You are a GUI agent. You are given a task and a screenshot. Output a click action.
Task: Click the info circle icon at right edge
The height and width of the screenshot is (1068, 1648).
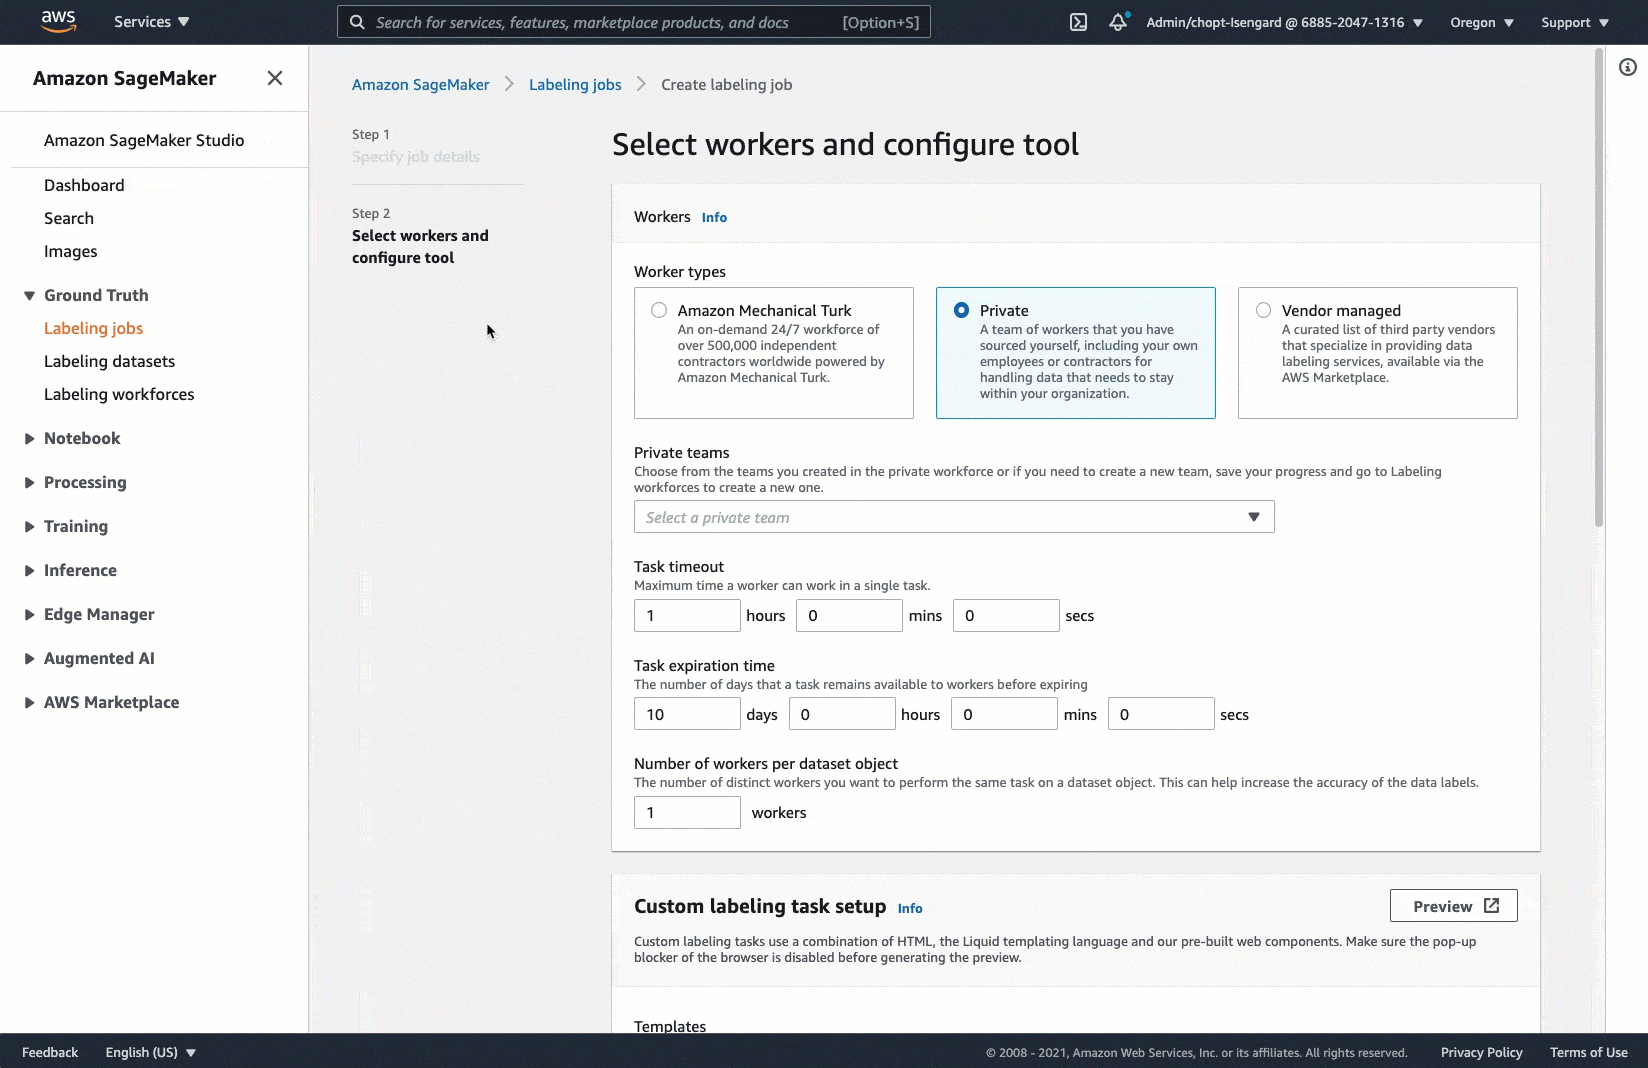(x=1628, y=67)
